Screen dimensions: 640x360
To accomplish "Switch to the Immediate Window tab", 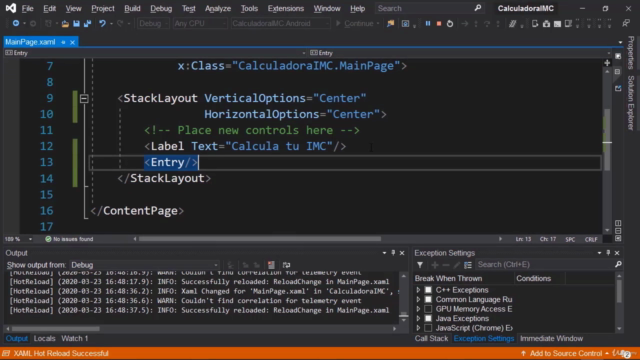I will 551,338.
